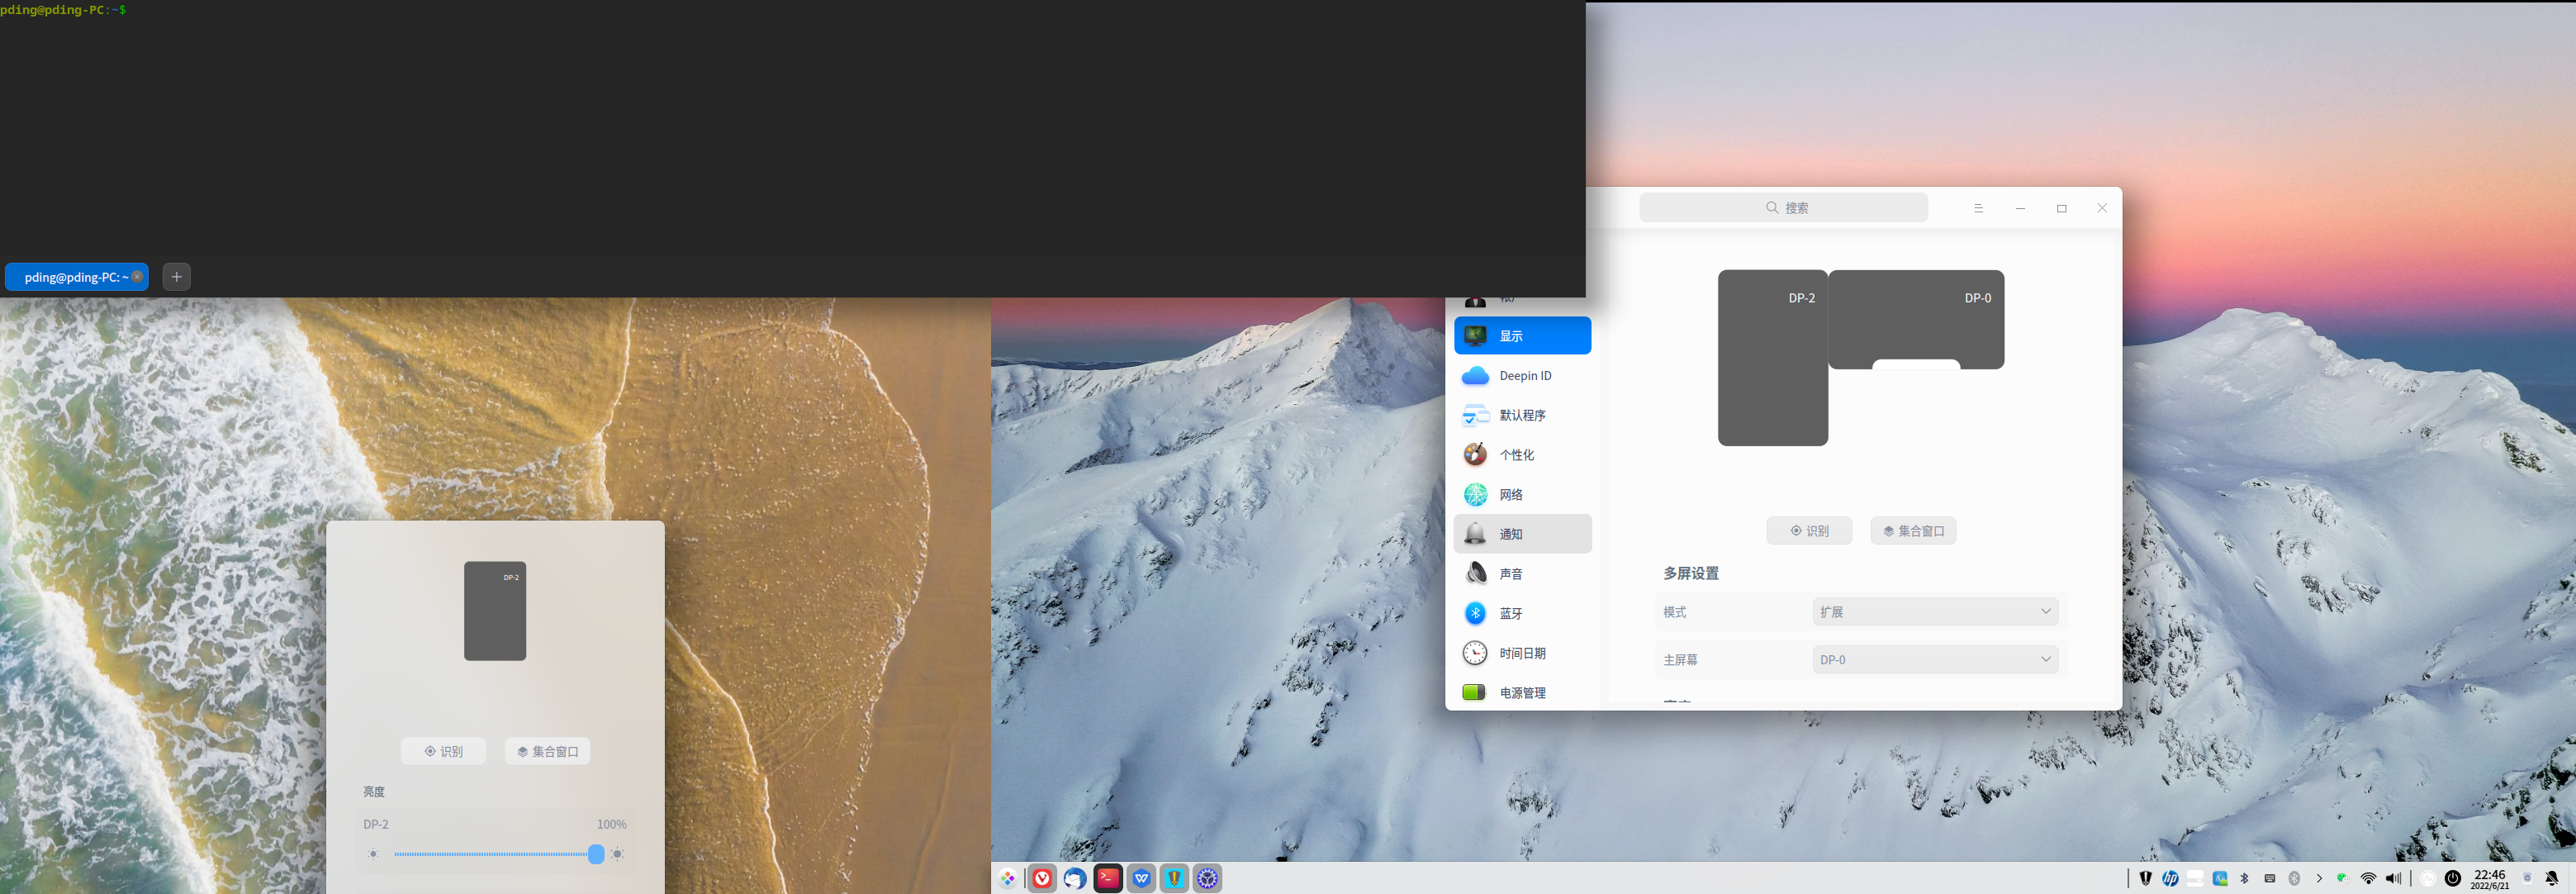Expand the 主屏幕 DP-0 dropdown
This screenshot has height=894, width=2576.
pyautogui.click(x=1934, y=659)
